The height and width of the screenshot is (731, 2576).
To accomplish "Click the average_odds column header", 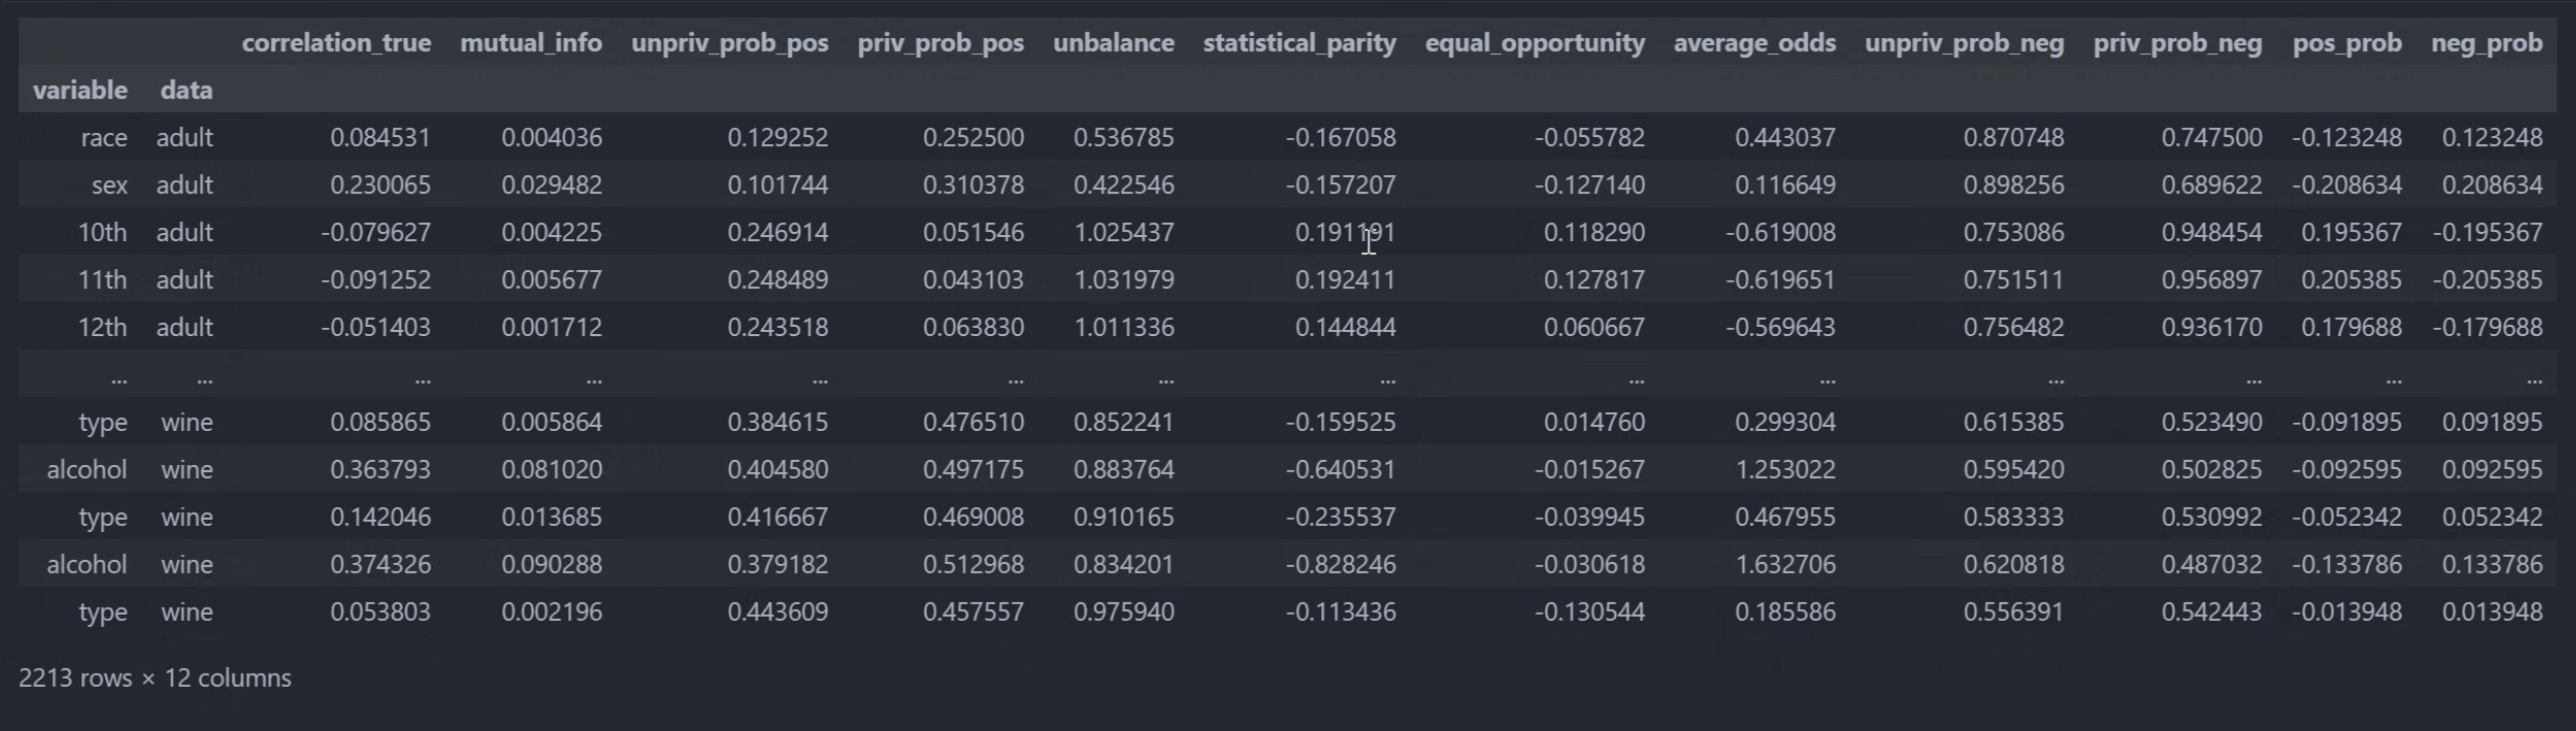I will (x=1755, y=43).
